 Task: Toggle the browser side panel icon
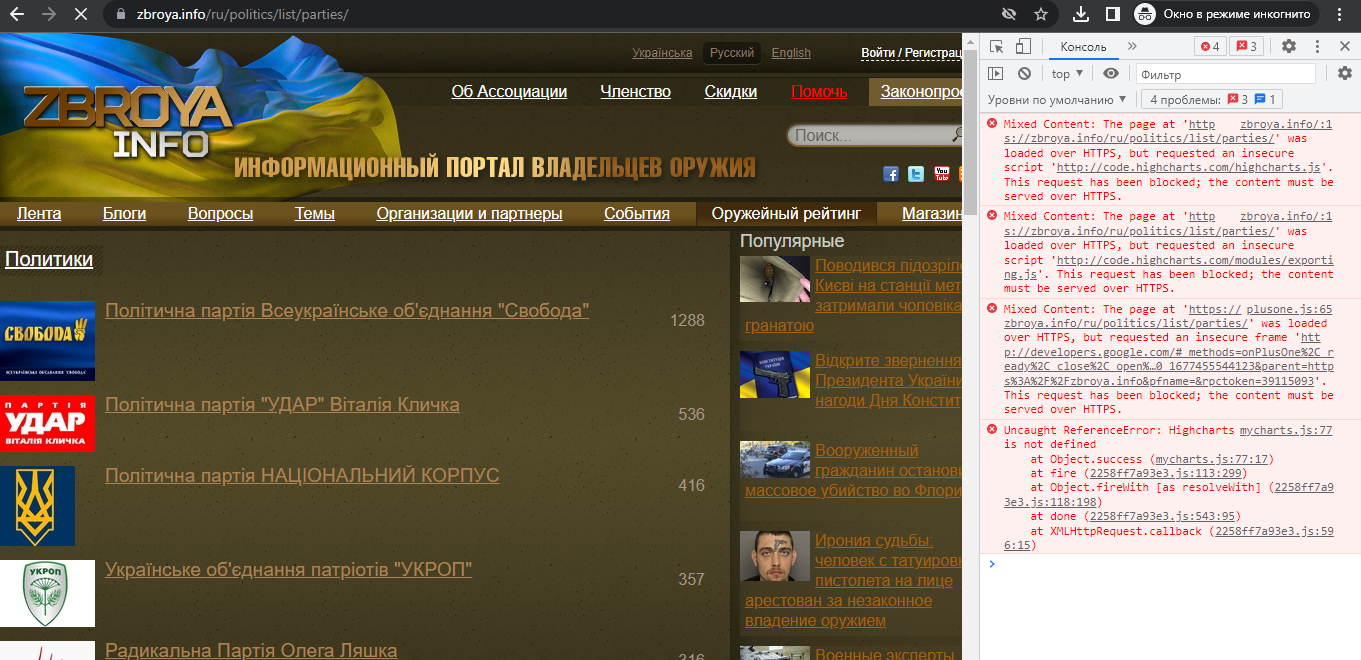click(1112, 15)
